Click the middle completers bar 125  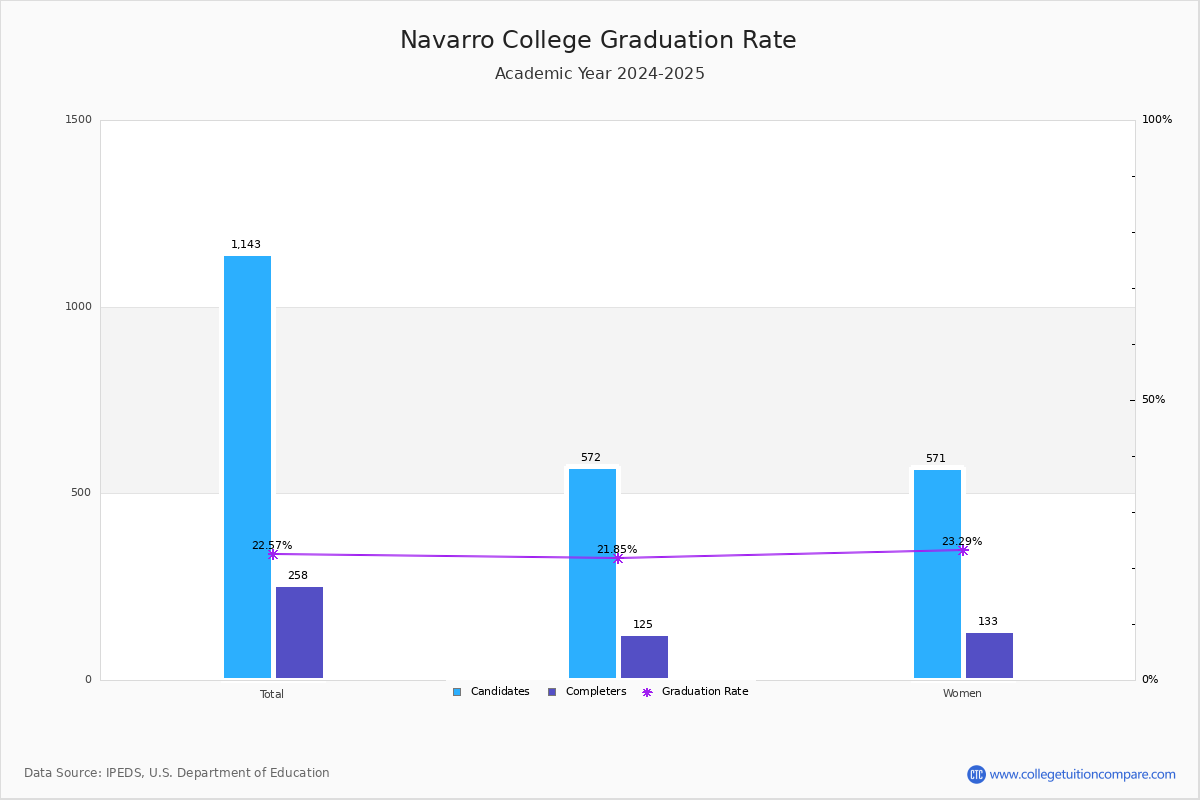tap(644, 657)
